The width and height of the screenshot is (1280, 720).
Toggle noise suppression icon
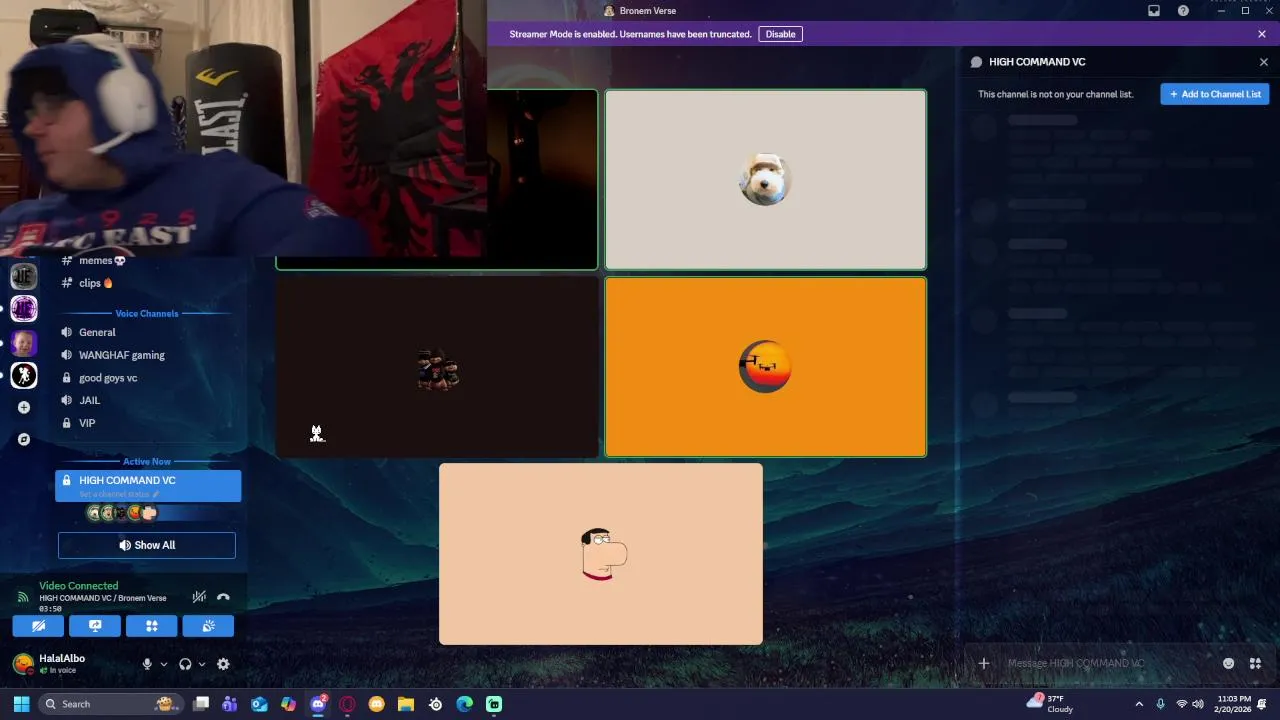pyautogui.click(x=199, y=597)
